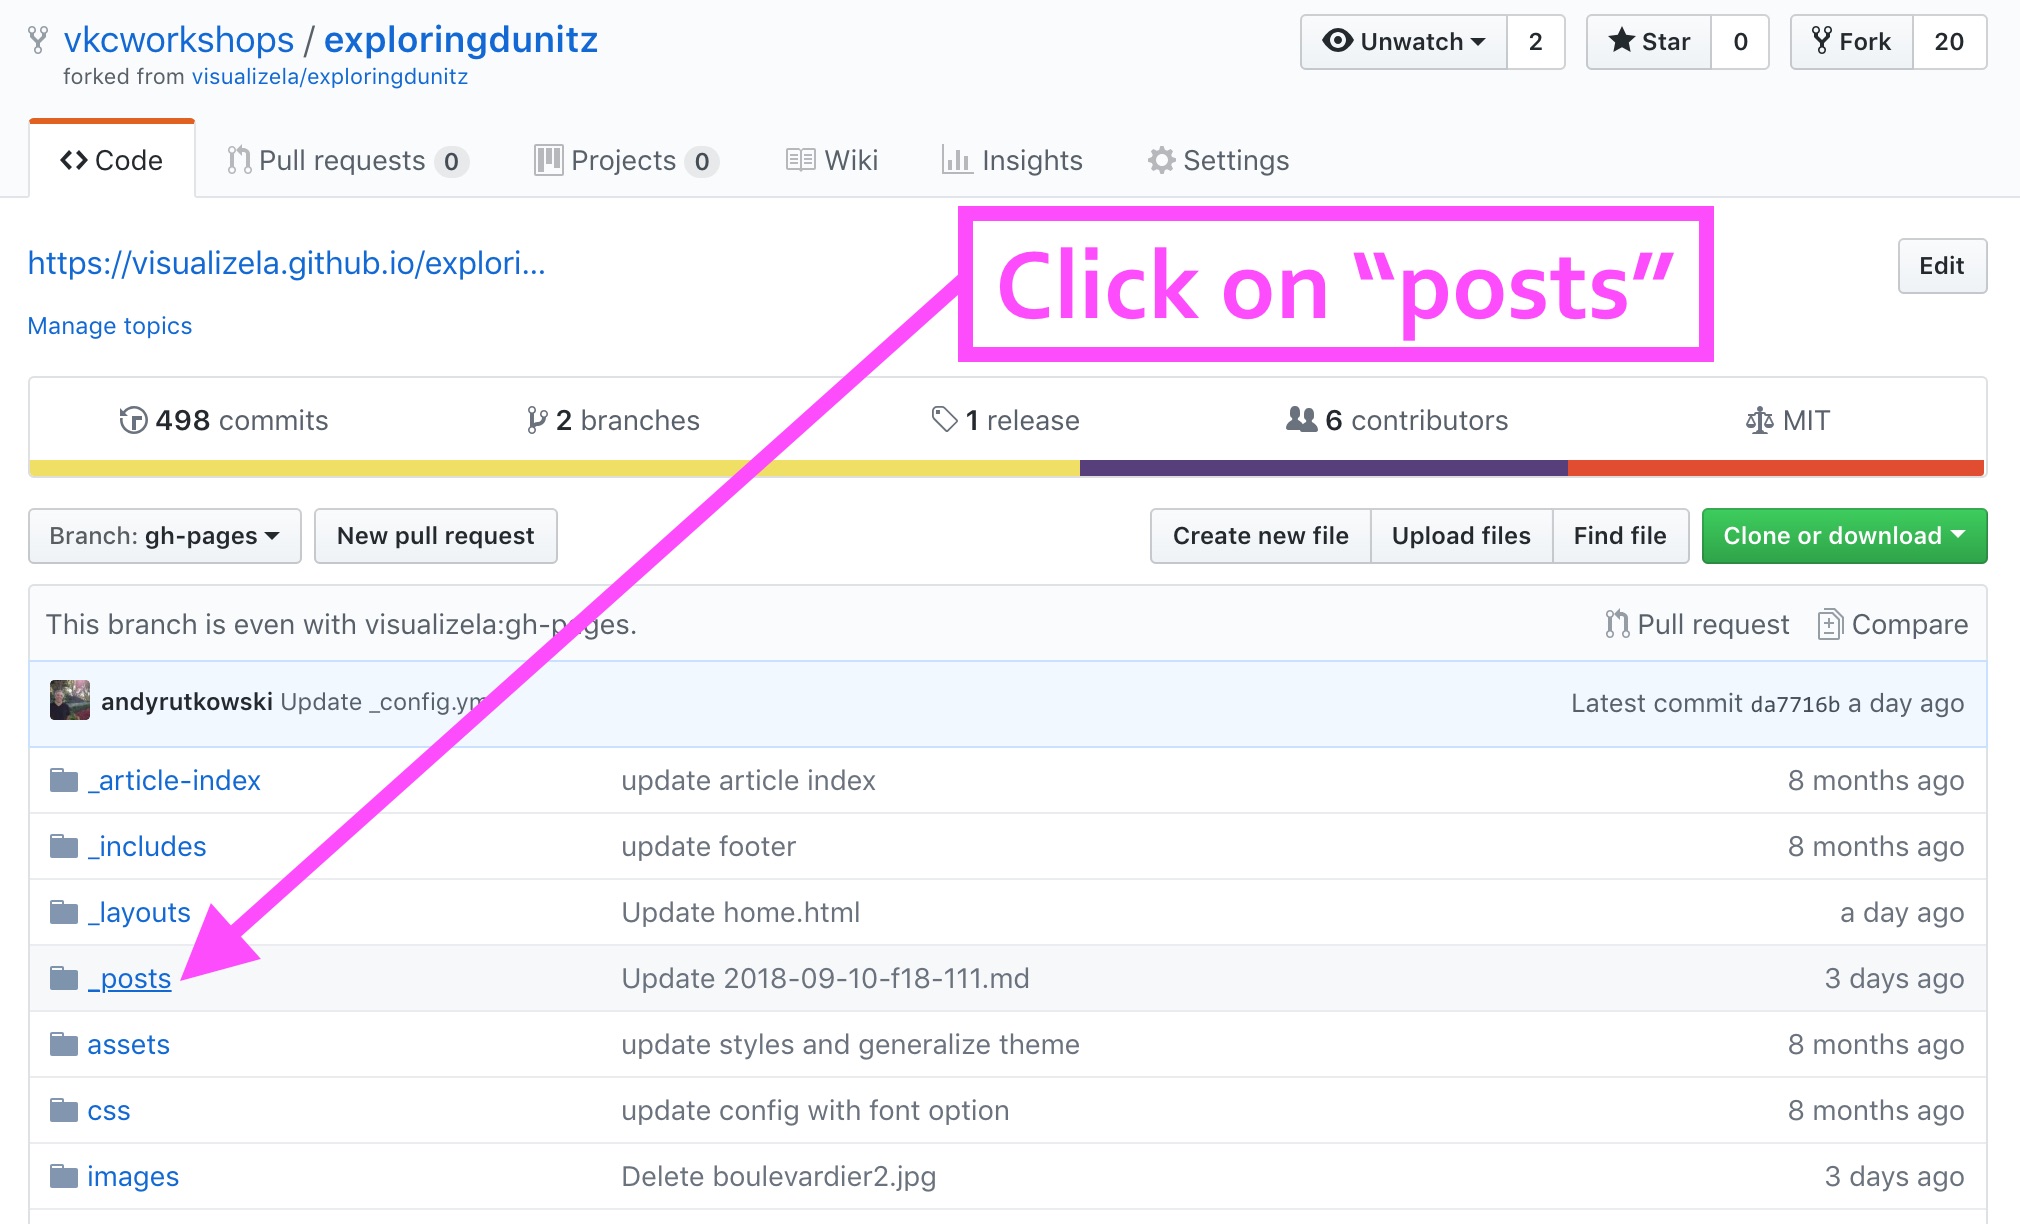This screenshot has height=1224, width=2020.
Task: Click the branches icon
Action: (537, 420)
